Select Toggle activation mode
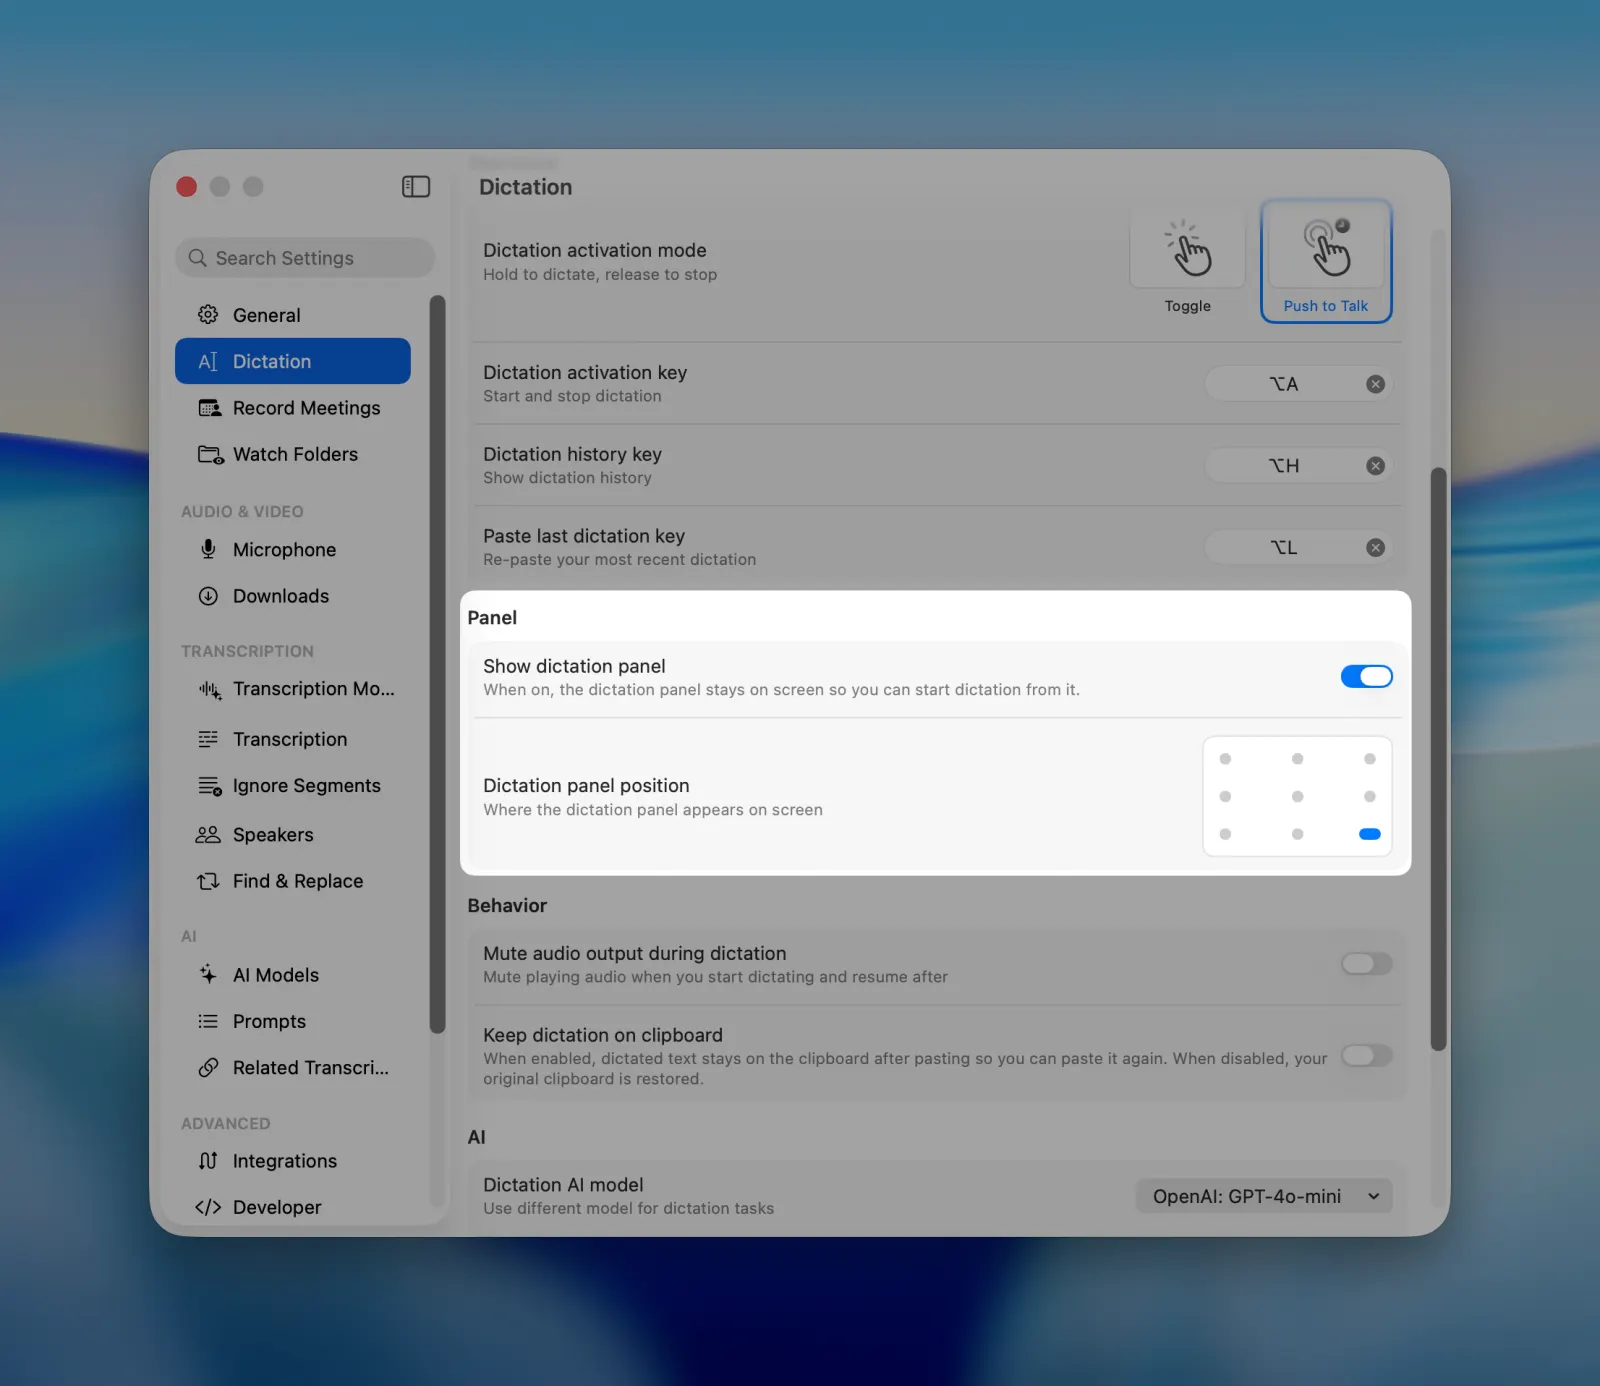The image size is (1600, 1386). [1187, 264]
